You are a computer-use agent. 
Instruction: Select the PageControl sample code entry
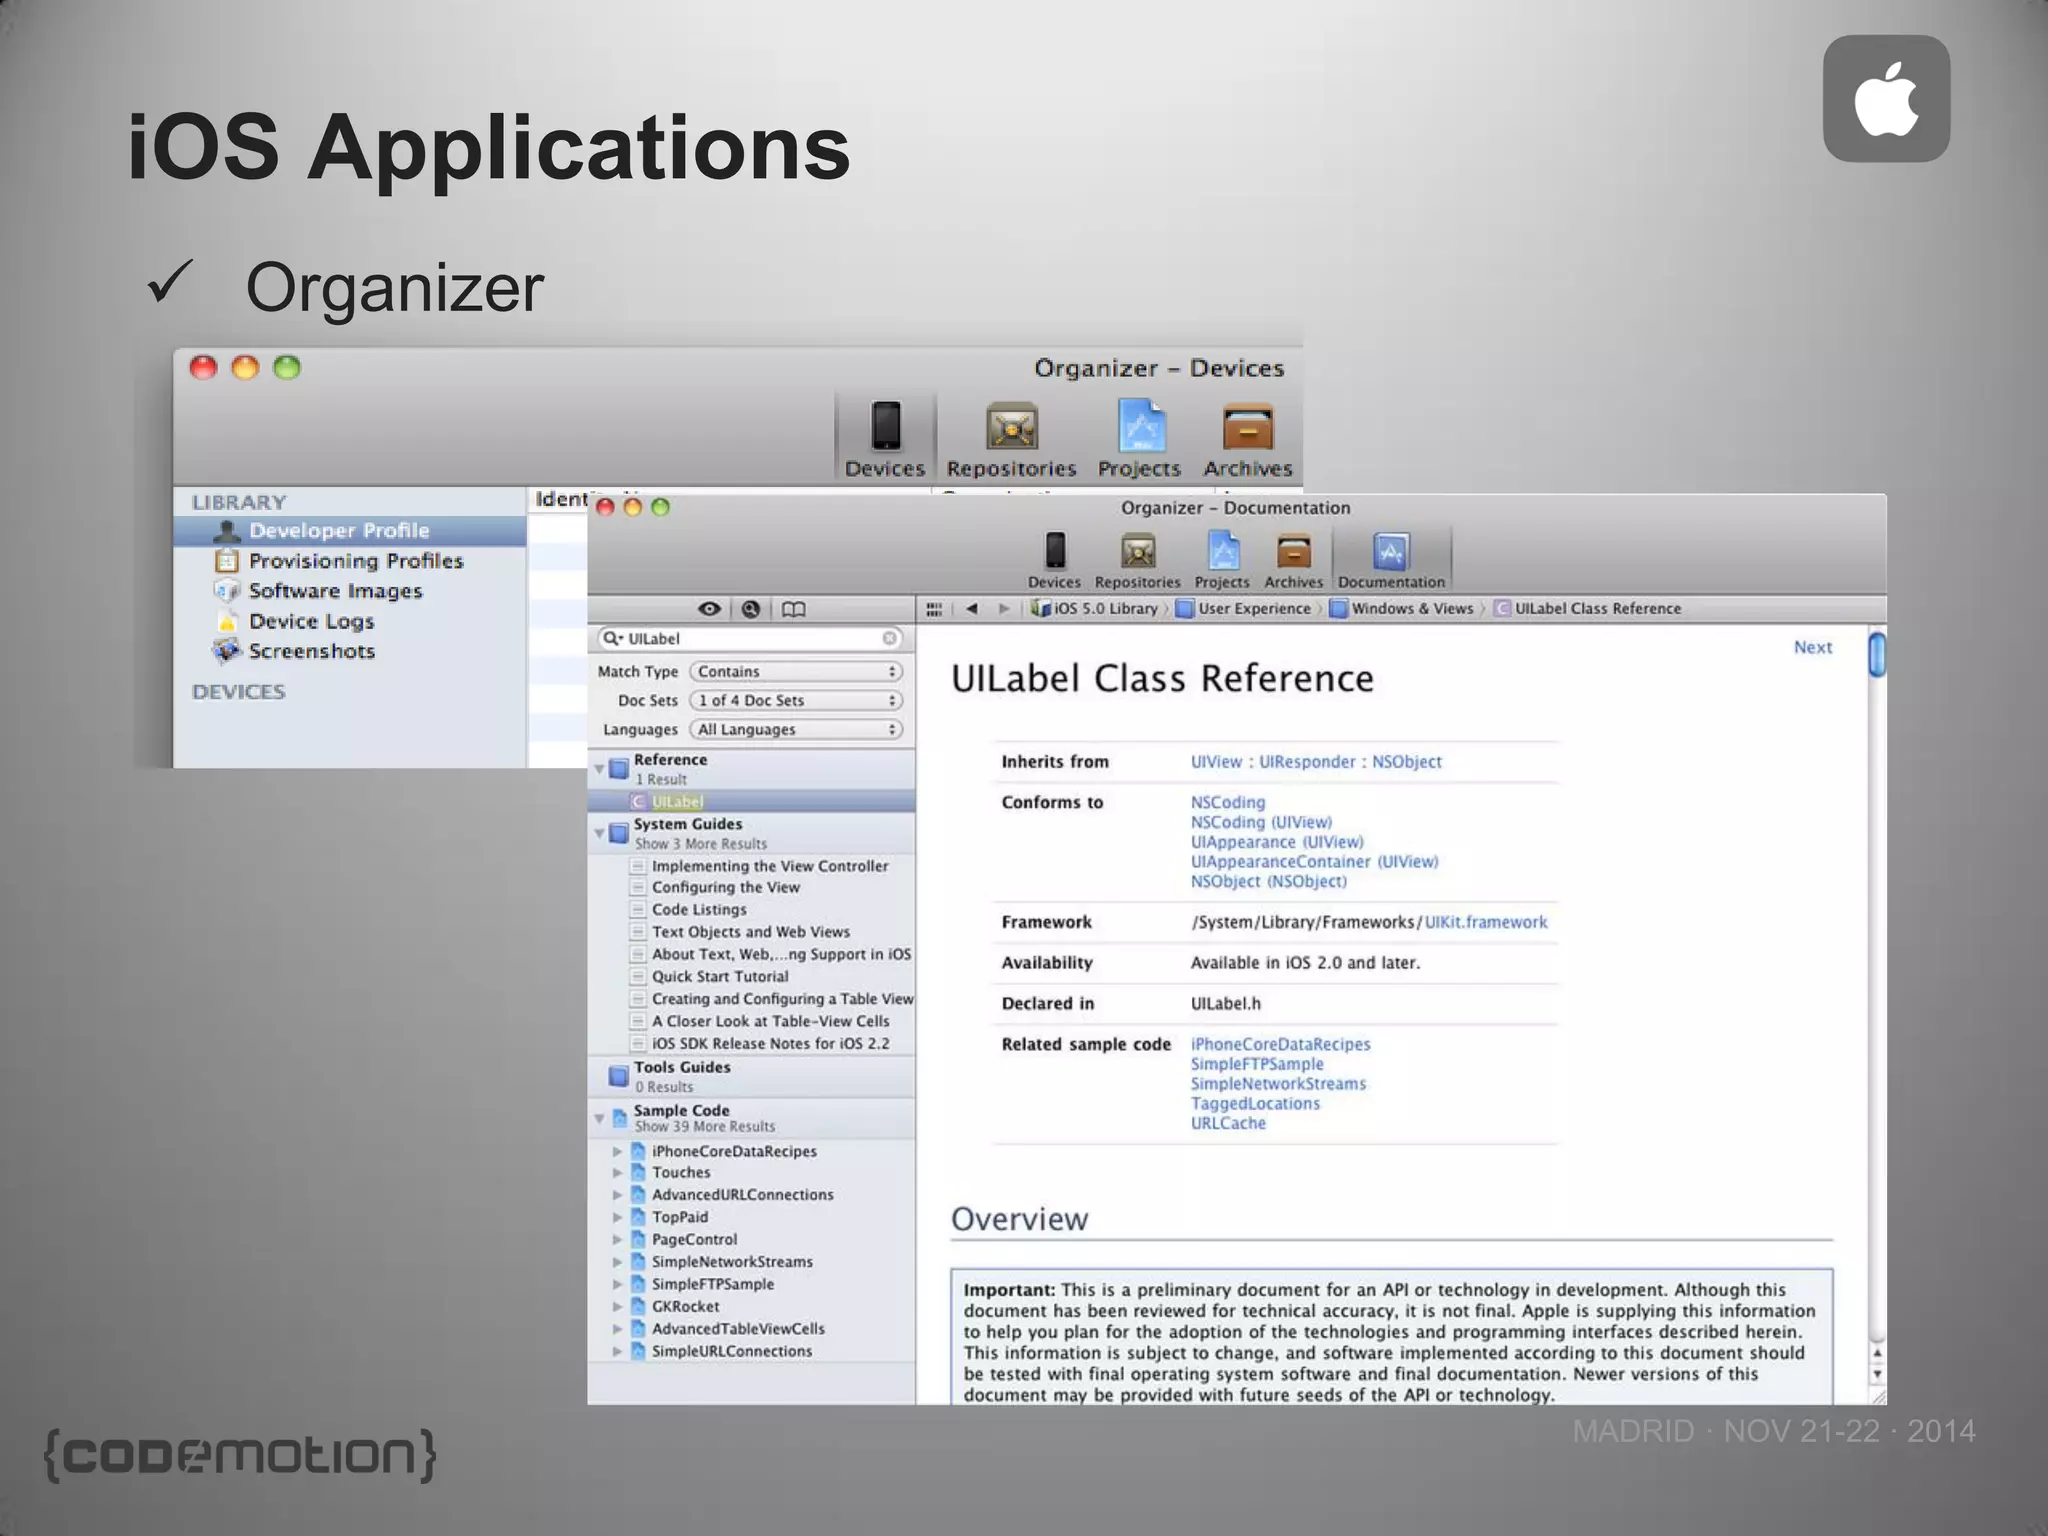coord(694,1240)
